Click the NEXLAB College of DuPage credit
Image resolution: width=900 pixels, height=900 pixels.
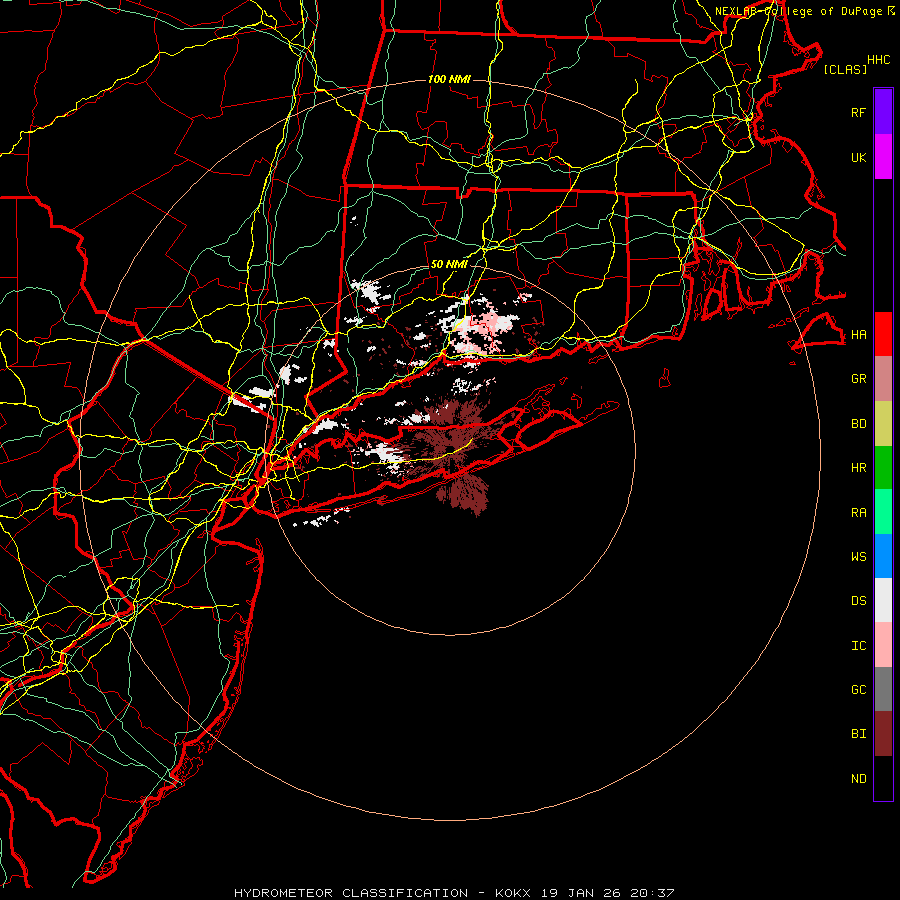(x=805, y=11)
